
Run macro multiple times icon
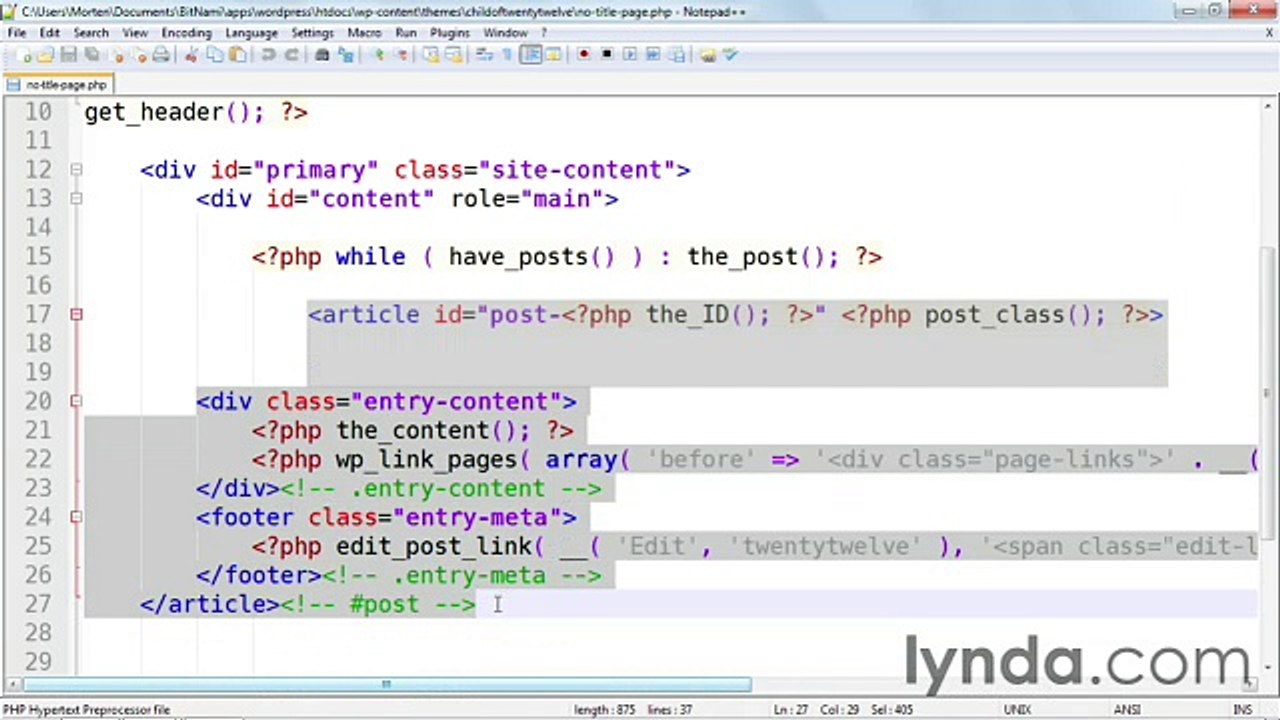653,55
